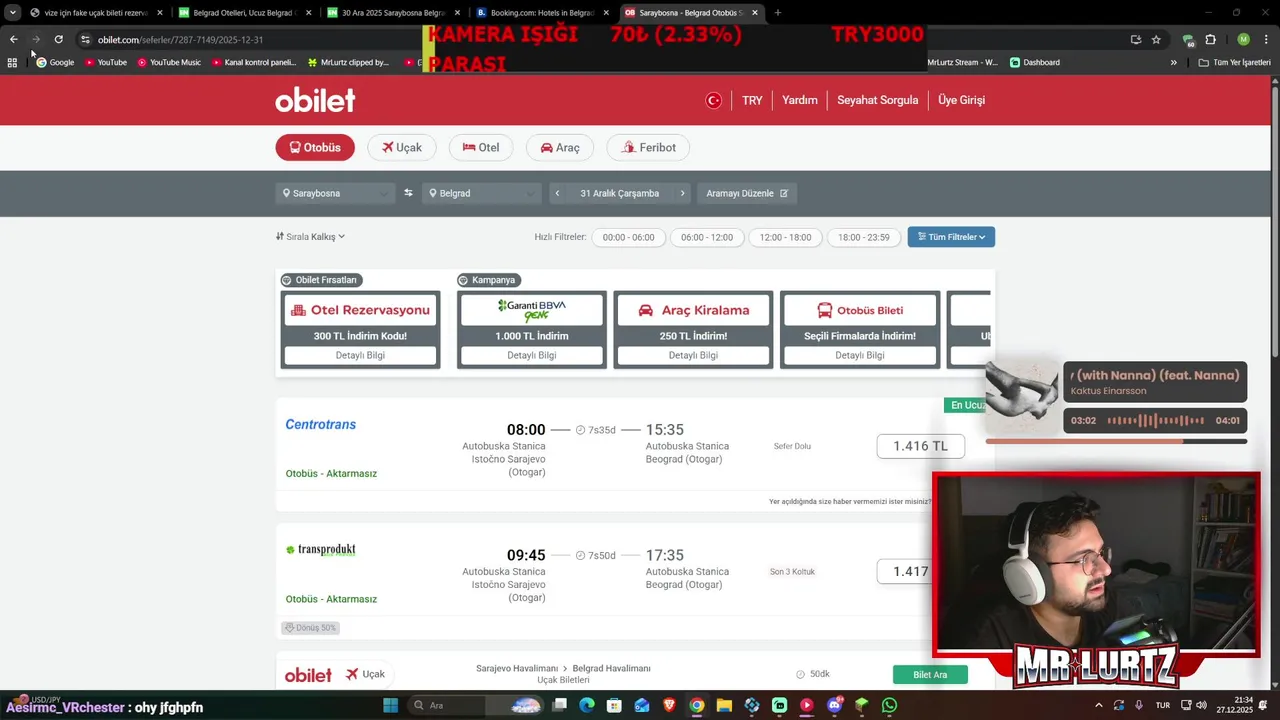Open YouTube Music bookmark

click(x=169, y=62)
